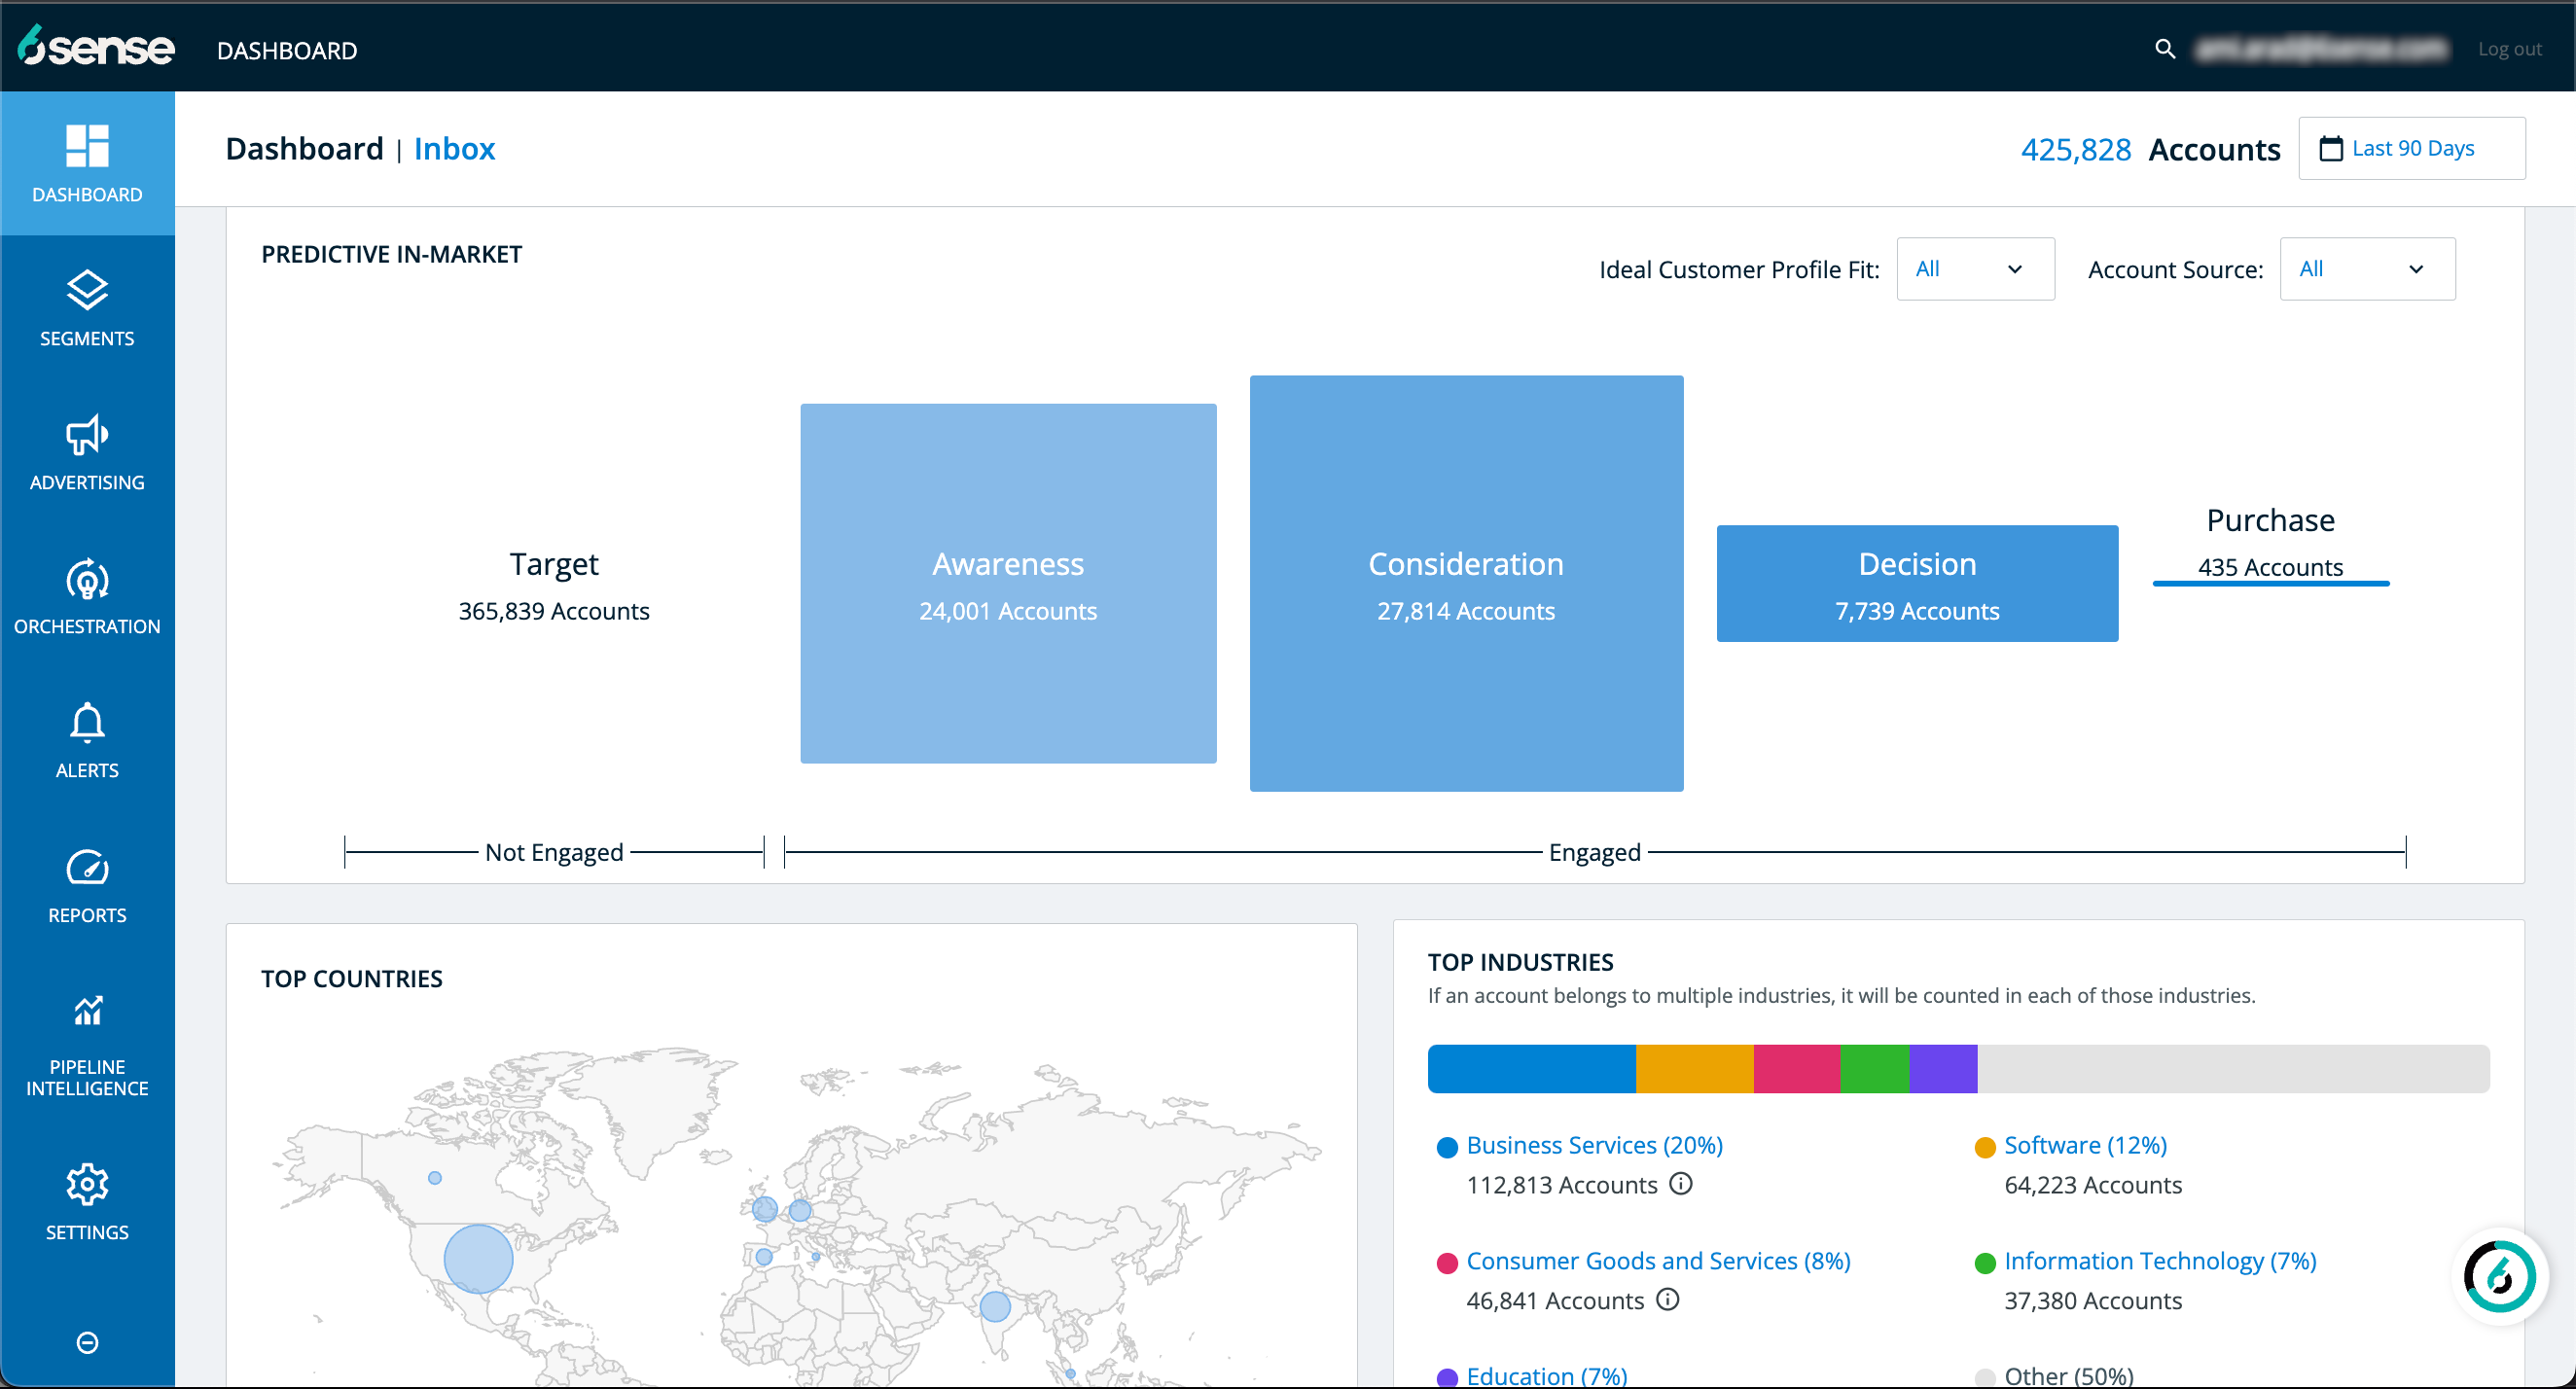Open the Business Services industry link
This screenshot has height=1389, width=2576.
tap(1593, 1145)
